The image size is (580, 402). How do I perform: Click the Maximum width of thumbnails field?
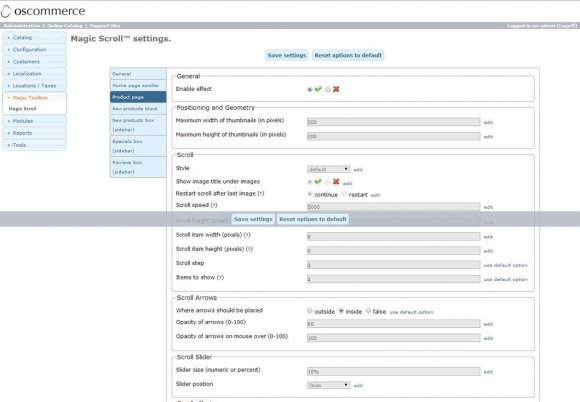point(394,122)
